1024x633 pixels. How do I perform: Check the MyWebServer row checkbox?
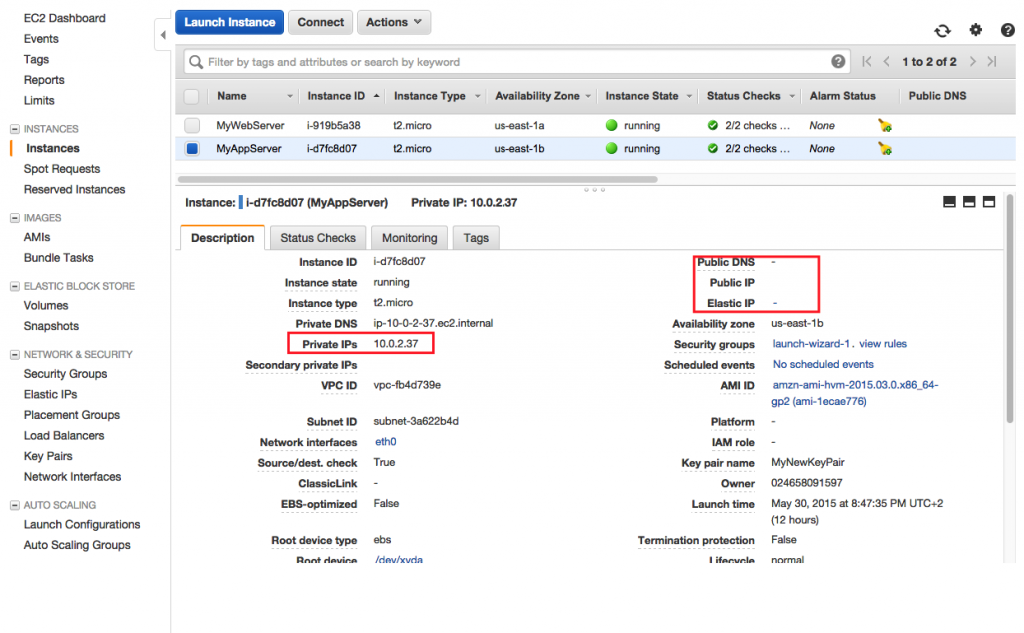pyautogui.click(x=193, y=126)
